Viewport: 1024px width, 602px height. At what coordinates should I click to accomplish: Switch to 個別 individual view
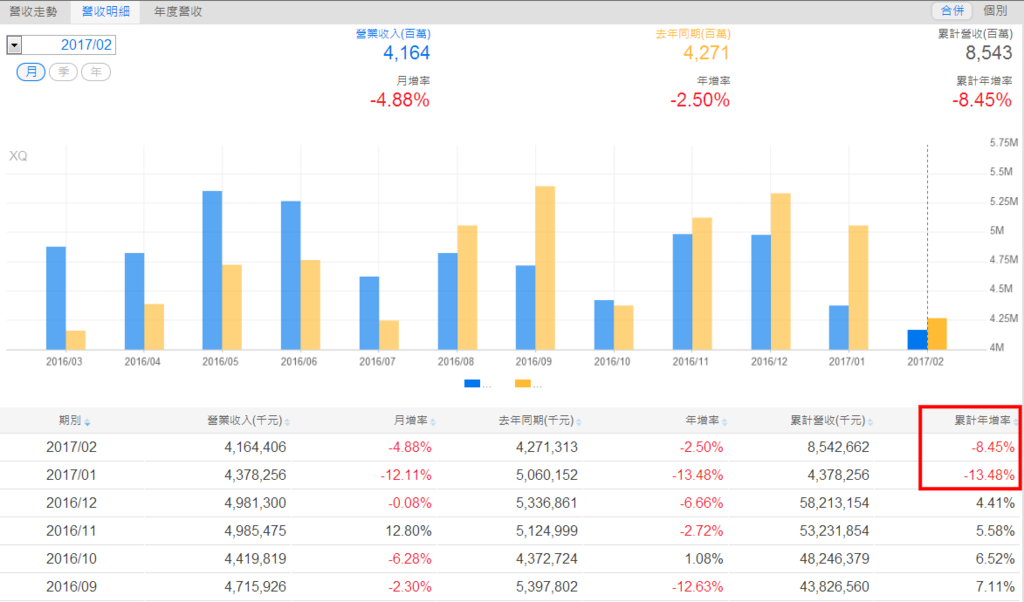tap(995, 10)
